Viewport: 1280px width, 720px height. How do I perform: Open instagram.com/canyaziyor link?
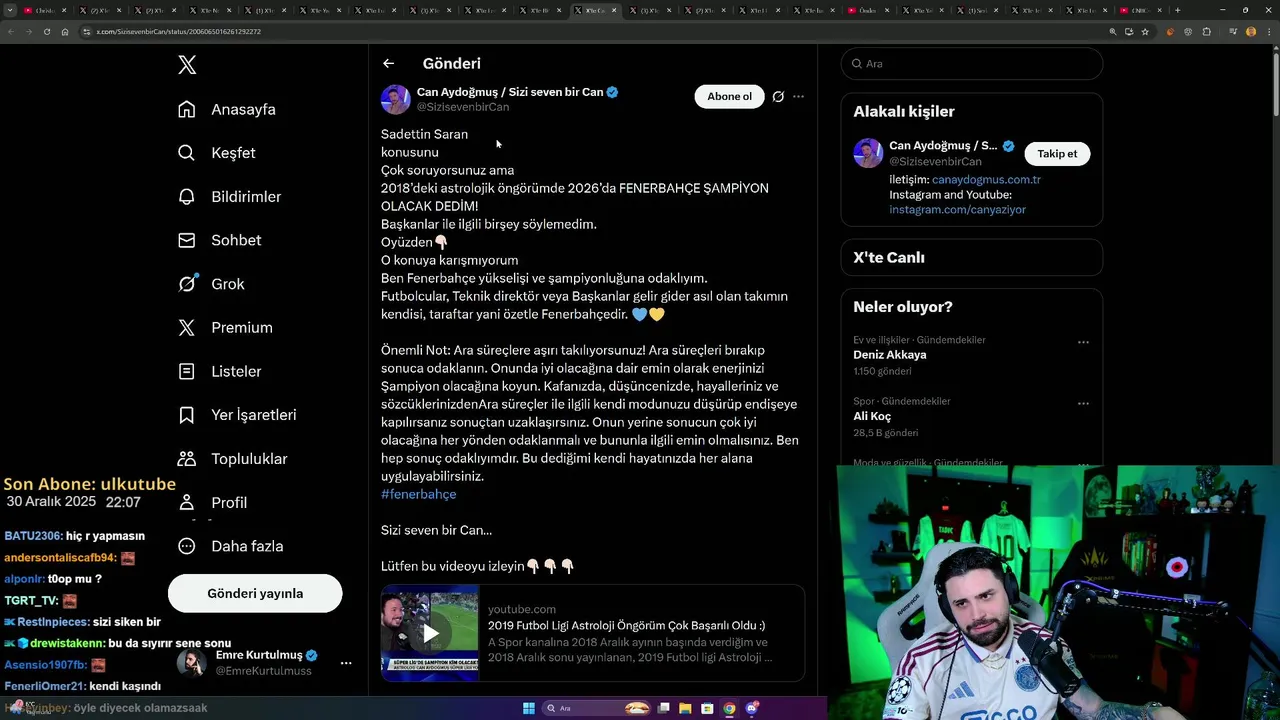[x=957, y=210]
